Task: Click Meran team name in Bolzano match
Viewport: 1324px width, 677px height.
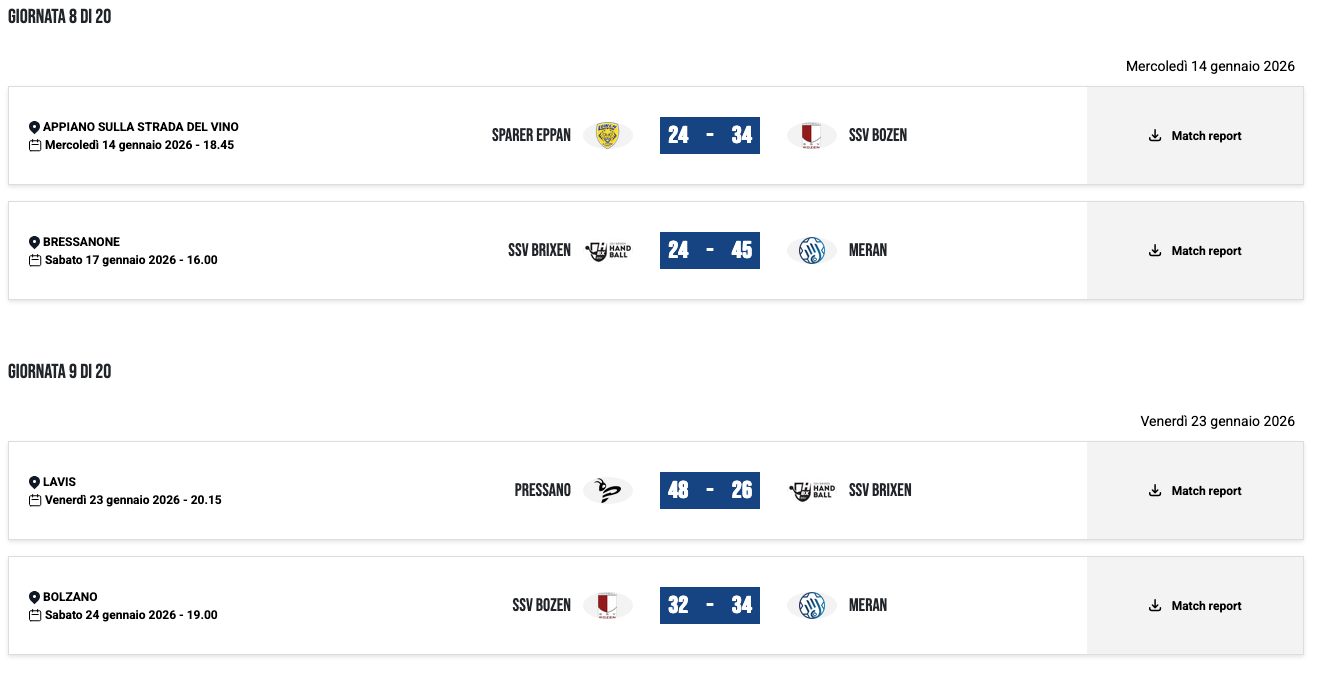Action: 867,606
